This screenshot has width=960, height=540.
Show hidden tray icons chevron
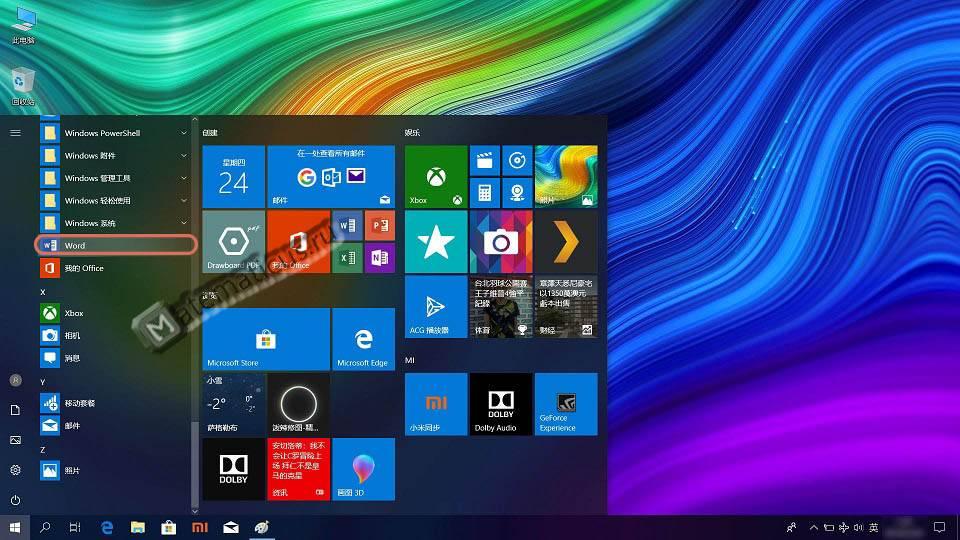coord(814,528)
